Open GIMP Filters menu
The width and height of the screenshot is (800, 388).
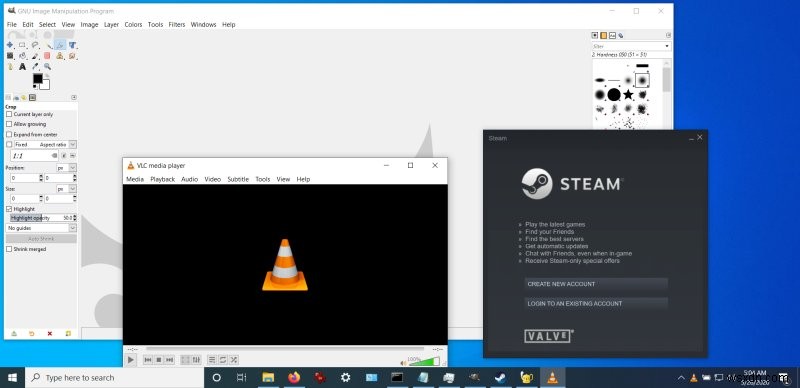(x=177, y=25)
